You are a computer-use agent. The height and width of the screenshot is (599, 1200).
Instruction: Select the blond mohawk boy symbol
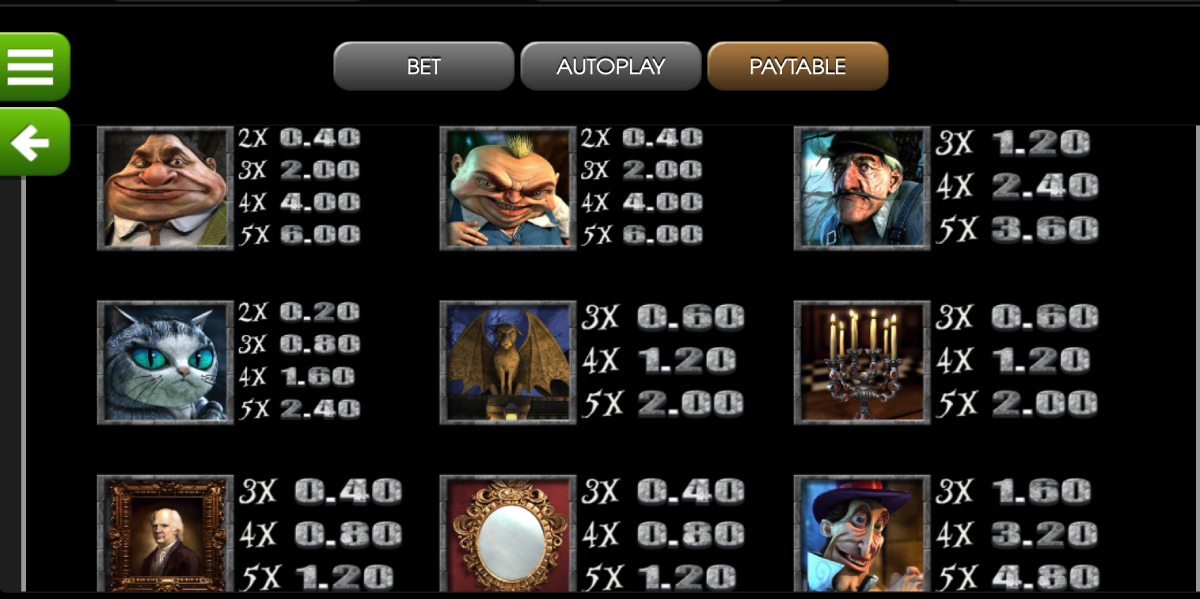pos(508,188)
